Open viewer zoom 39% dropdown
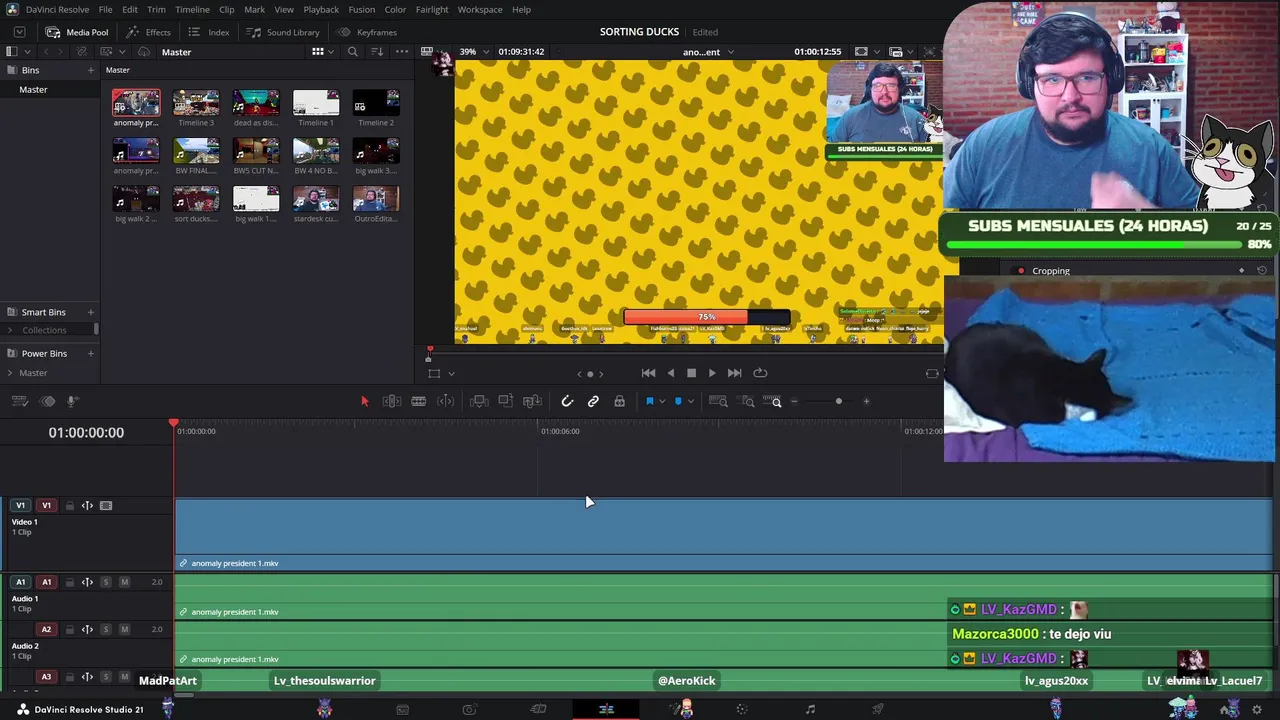The height and width of the screenshot is (720, 1280). (x=473, y=52)
